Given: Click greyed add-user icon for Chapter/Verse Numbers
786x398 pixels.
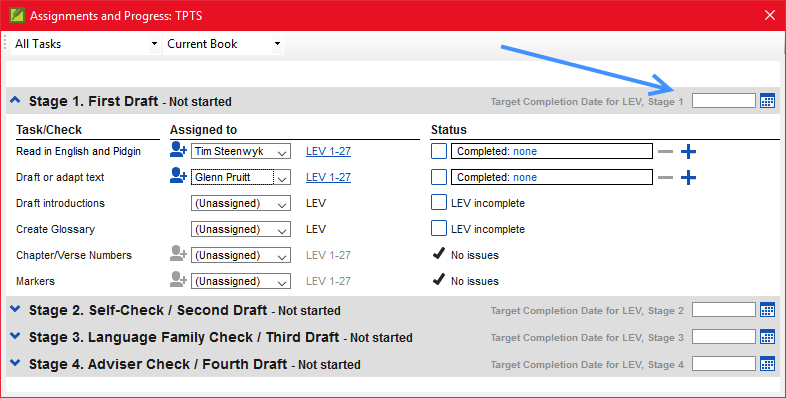Looking at the screenshot, I should pos(178,254).
